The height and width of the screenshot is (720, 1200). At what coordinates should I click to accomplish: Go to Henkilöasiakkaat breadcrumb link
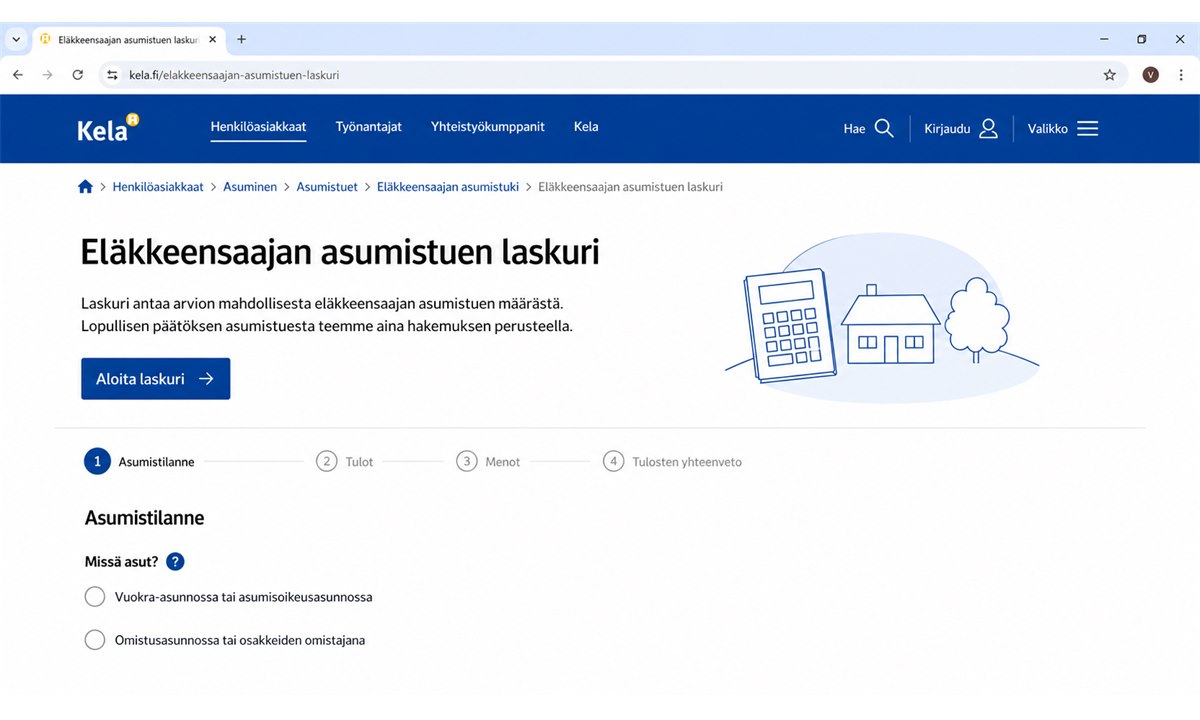point(158,187)
